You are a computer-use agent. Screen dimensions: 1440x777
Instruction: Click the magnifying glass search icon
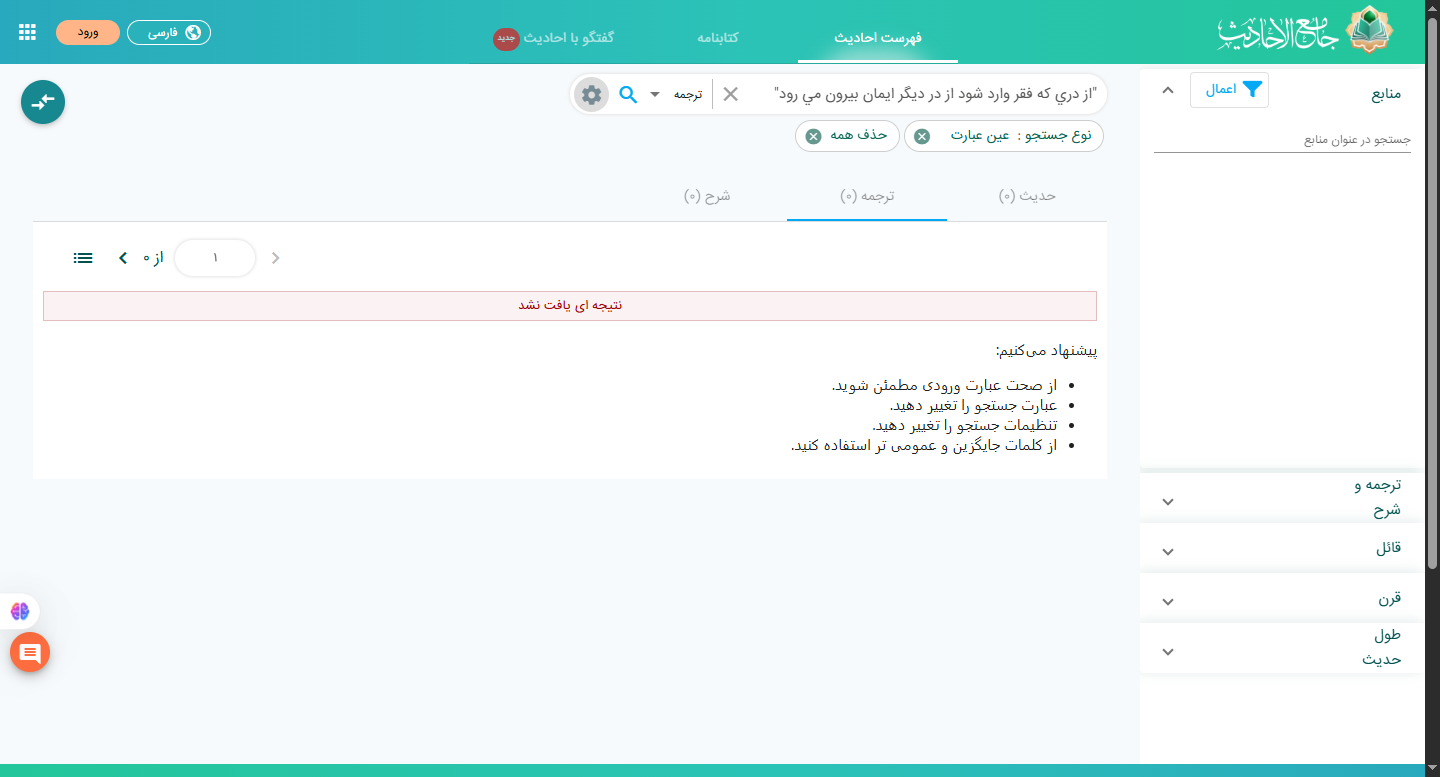point(628,94)
